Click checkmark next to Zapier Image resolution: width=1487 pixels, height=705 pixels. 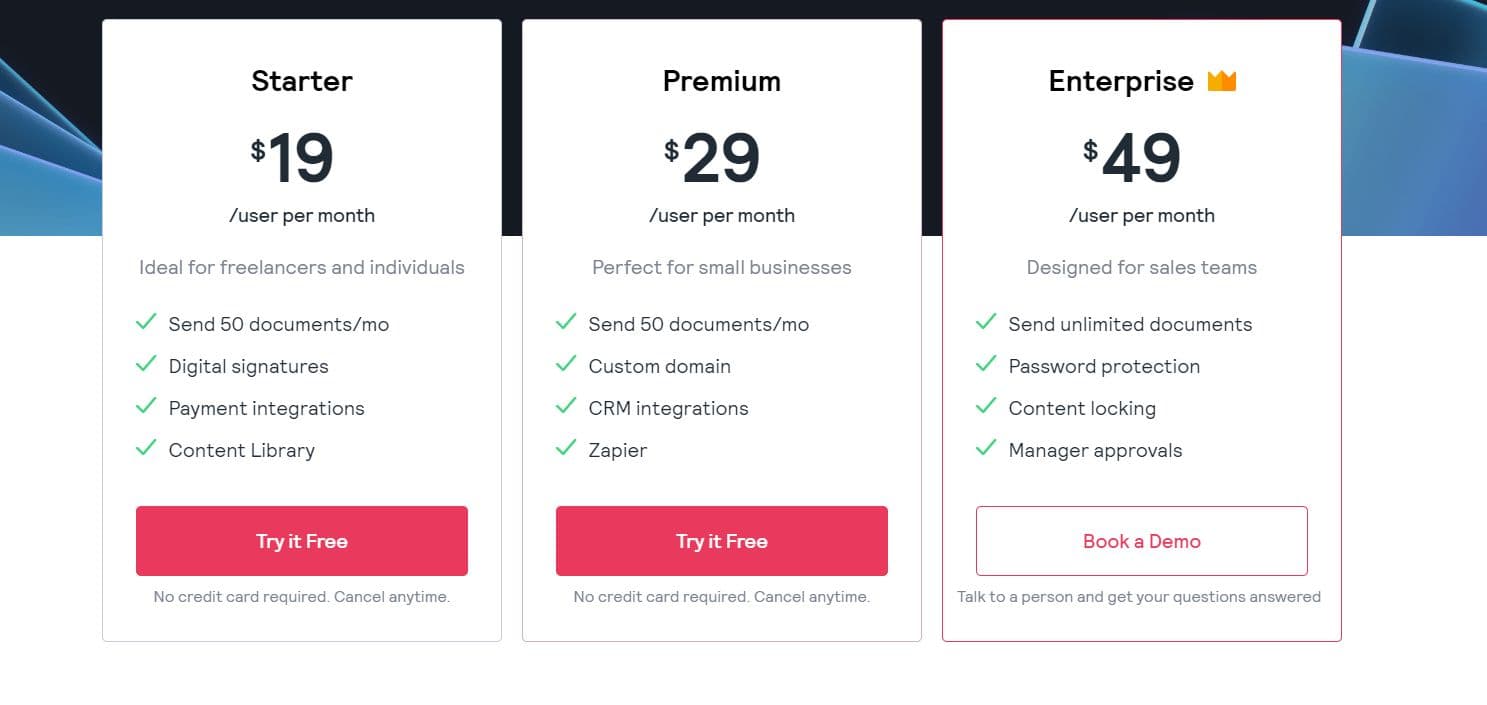(x=566, y=448)
